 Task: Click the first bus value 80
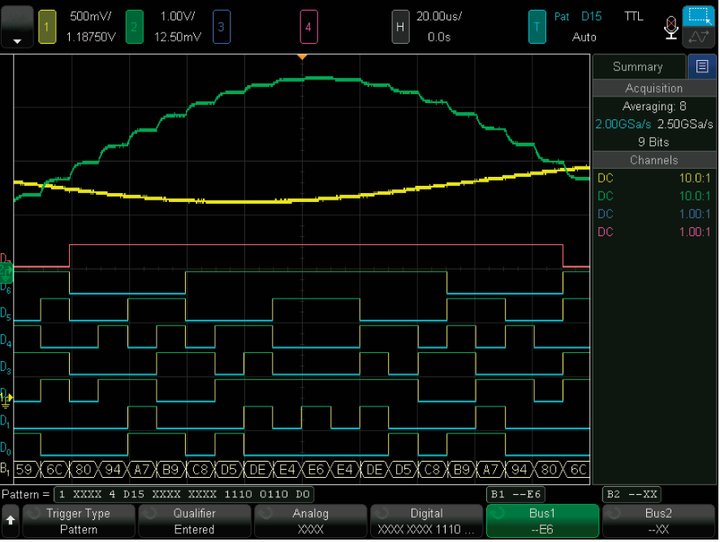click(84, 469)
